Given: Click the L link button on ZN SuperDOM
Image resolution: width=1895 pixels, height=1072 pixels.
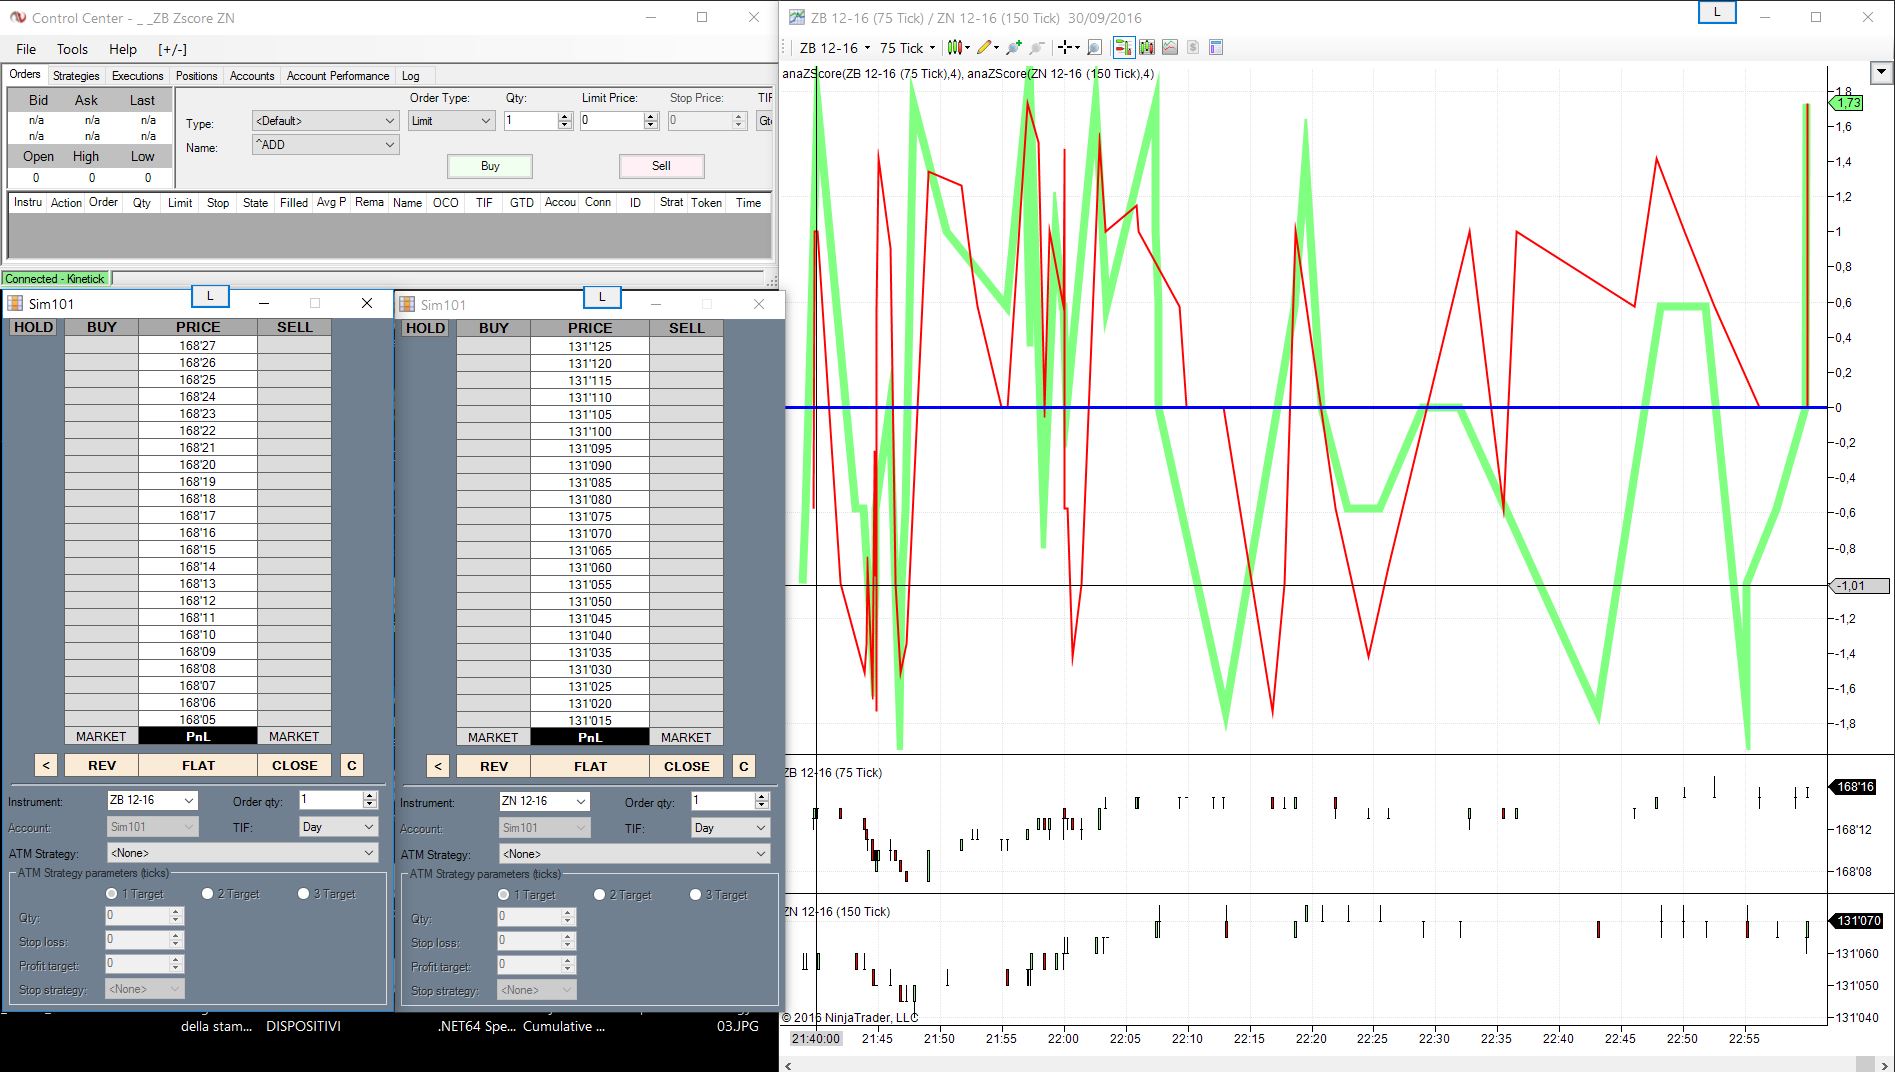Looking at the screenshot, I should [x=602, y=297].
